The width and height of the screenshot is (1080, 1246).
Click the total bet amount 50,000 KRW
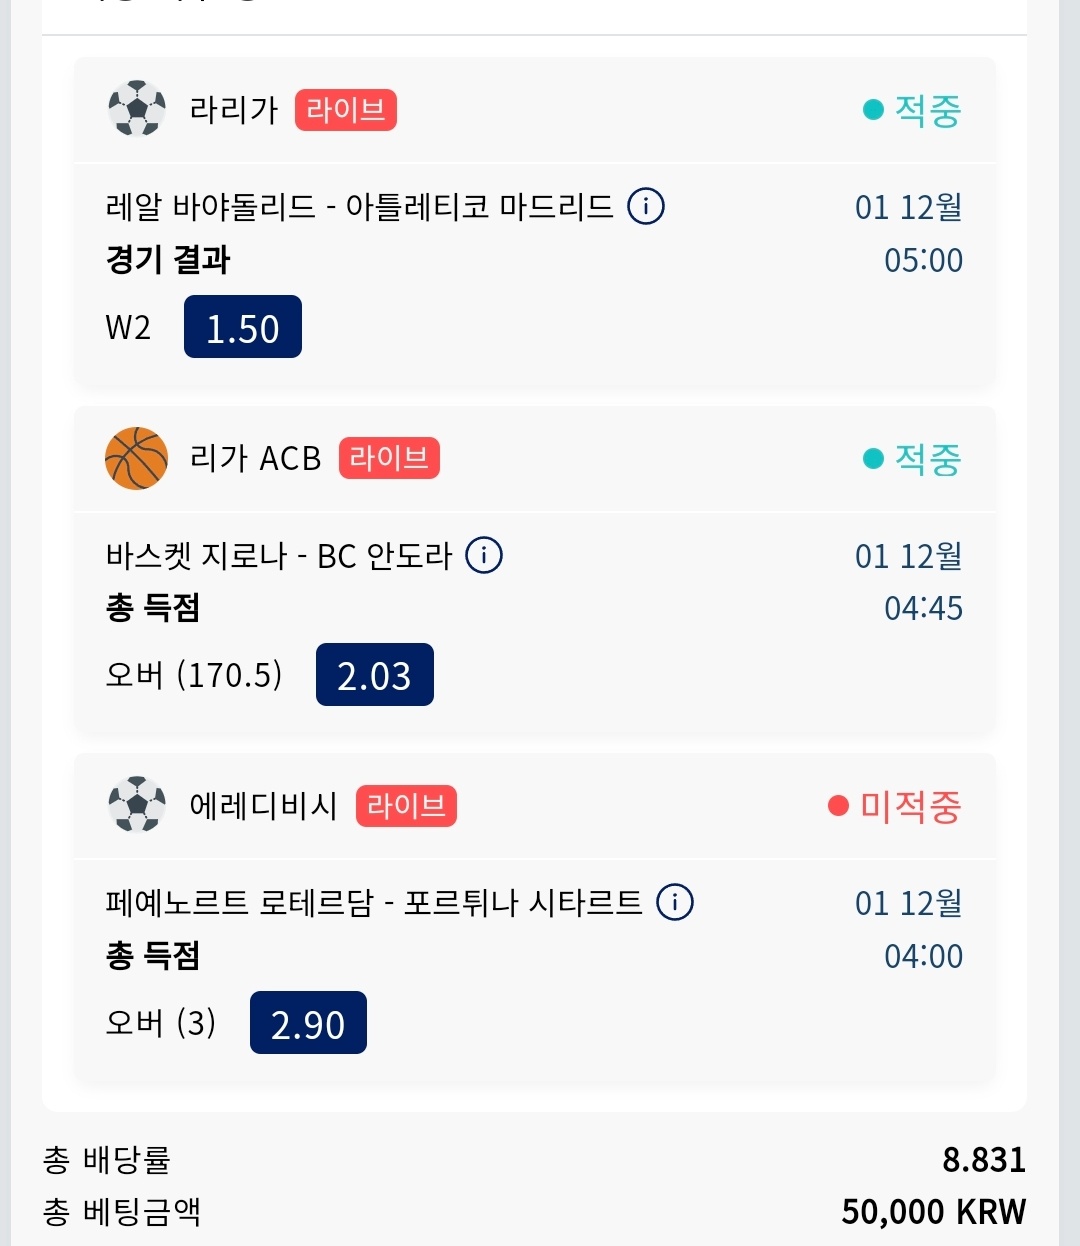(933, 1212)
